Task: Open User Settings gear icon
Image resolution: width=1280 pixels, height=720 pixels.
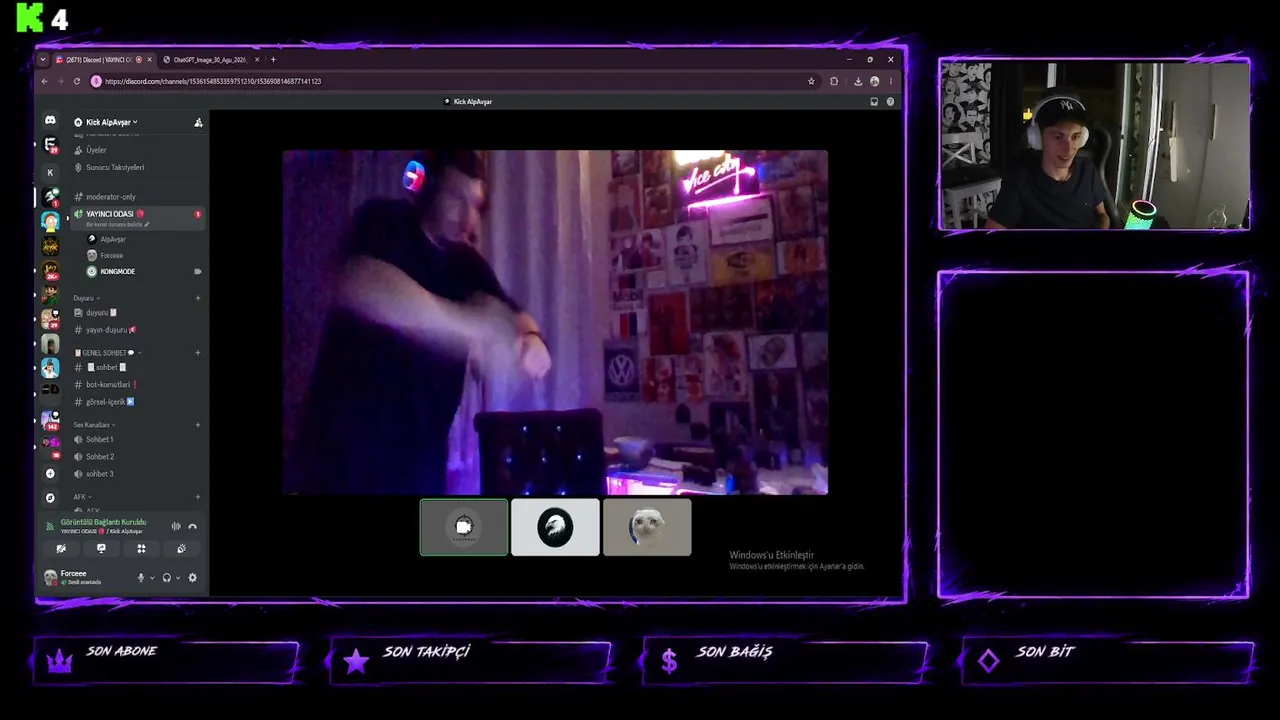Action: point(193,577)
